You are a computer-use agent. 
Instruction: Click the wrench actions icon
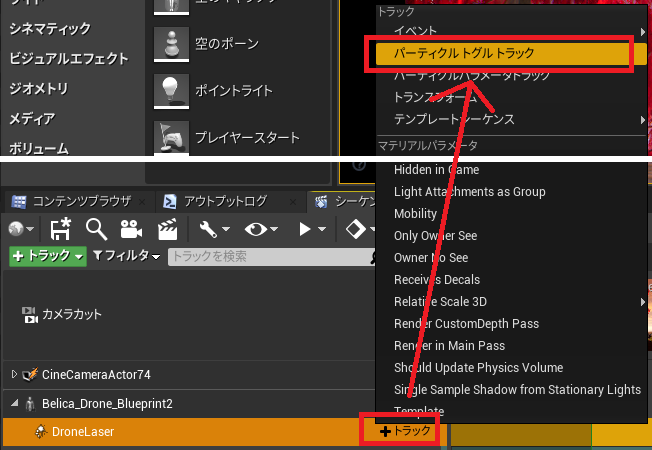(x=208, y=229)
